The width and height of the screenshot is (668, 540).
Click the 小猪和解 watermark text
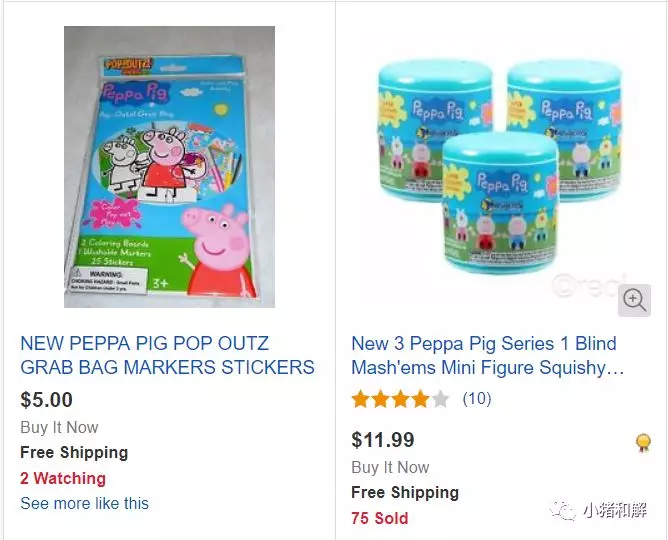tap(616, 512)
